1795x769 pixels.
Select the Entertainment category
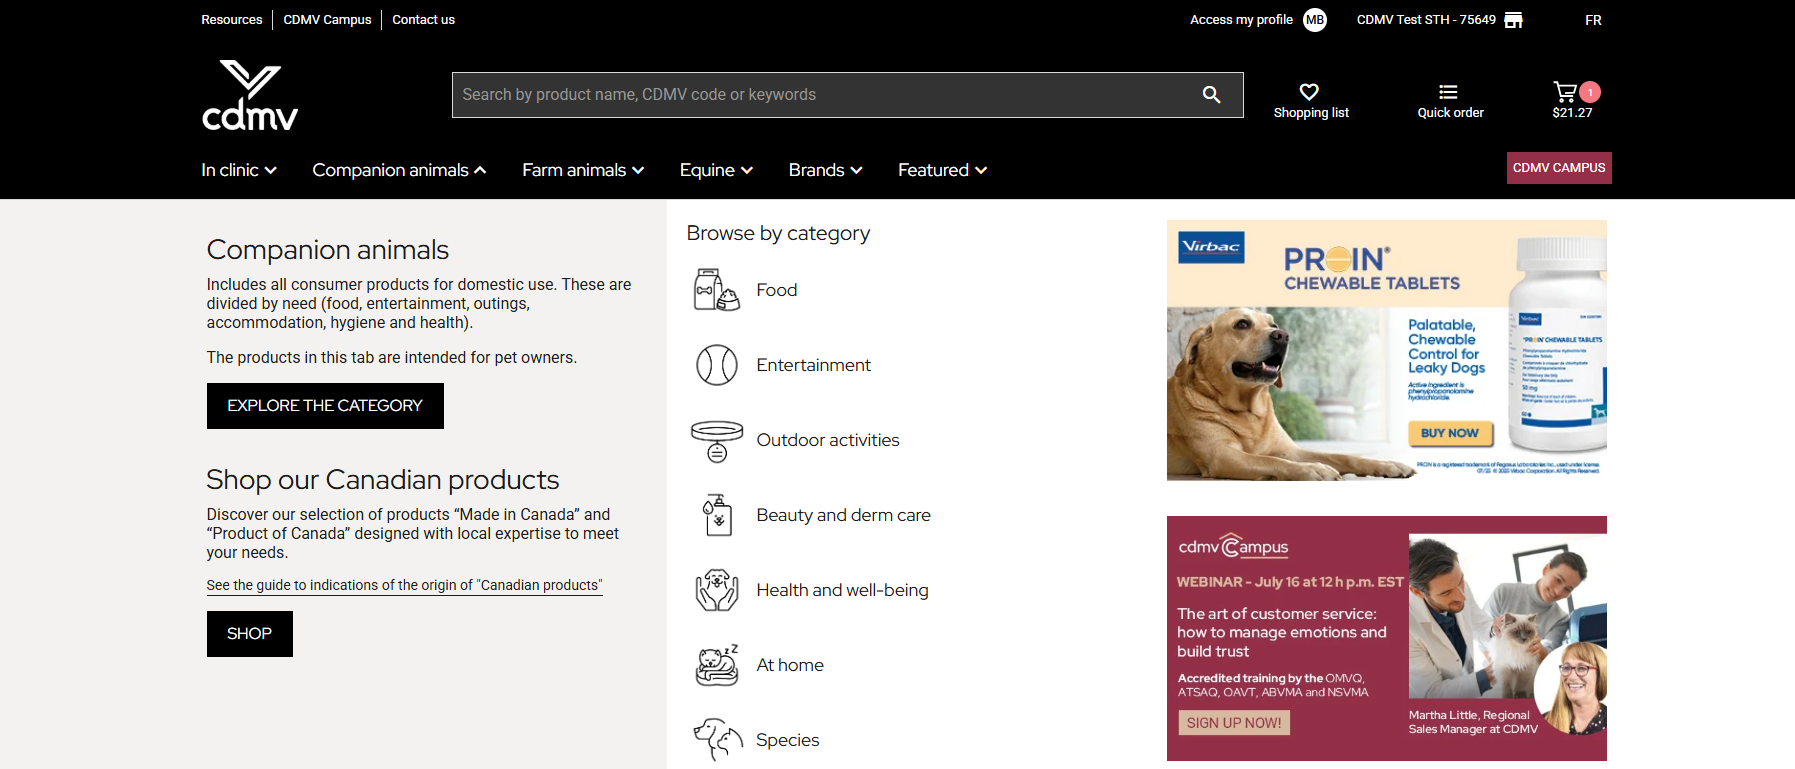(x=814, y=365)
